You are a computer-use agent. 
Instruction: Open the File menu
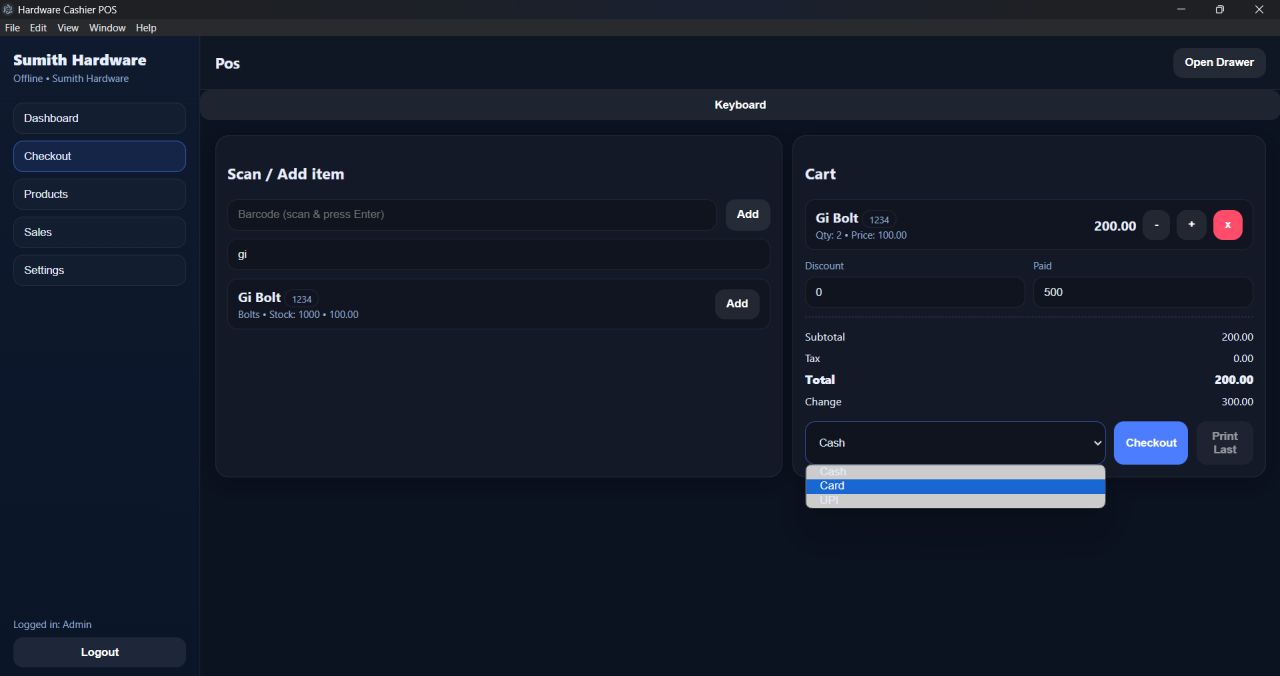pyautogui.click(x=12, y=28)
